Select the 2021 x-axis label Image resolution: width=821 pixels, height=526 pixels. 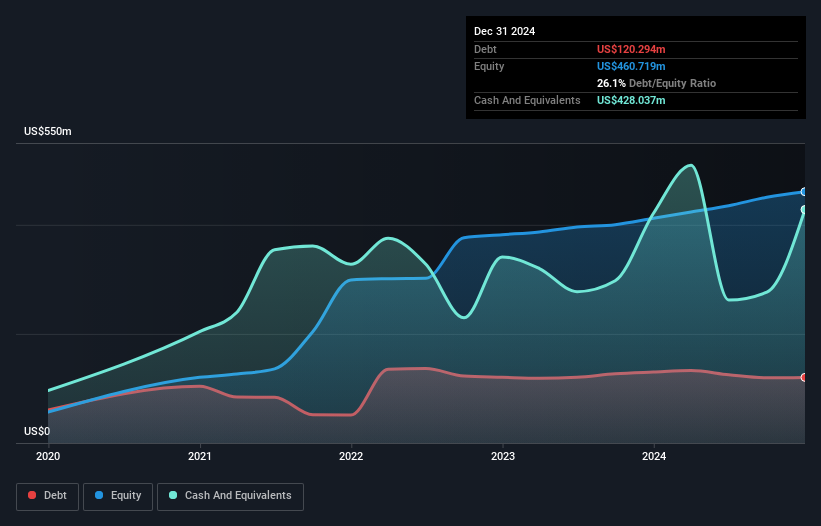click(x=199, y=456)
